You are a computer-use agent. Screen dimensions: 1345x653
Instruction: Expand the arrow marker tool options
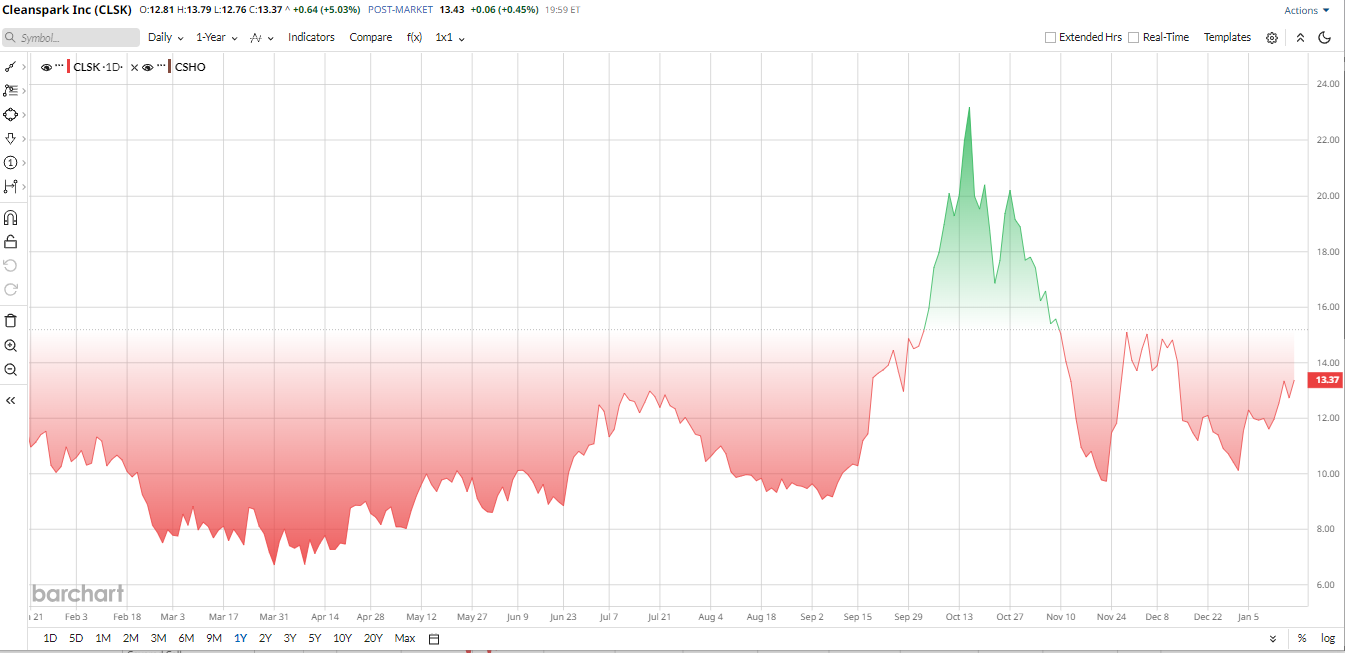24,138
